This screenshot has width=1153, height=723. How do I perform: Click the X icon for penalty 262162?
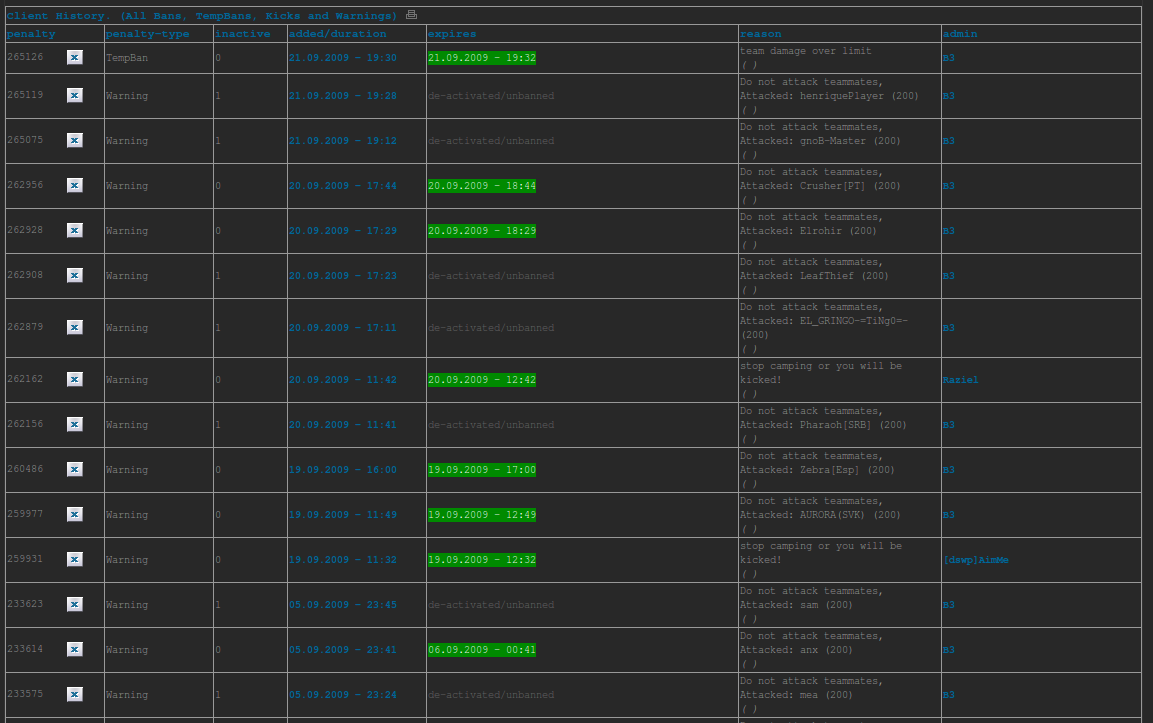(x=75, y=379)
